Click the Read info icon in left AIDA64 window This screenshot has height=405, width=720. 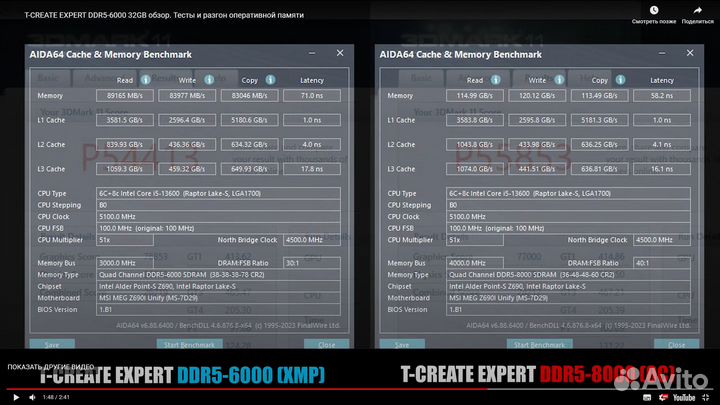146,80
